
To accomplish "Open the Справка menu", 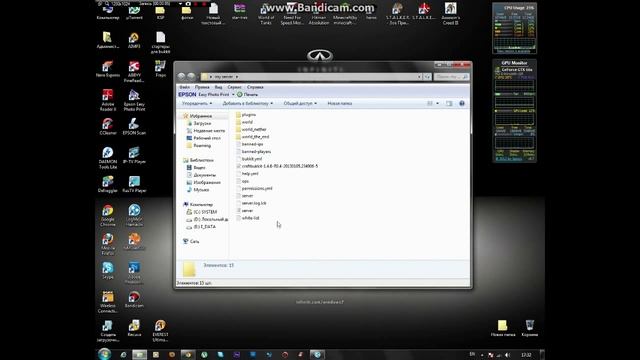I will click(255, 87).
